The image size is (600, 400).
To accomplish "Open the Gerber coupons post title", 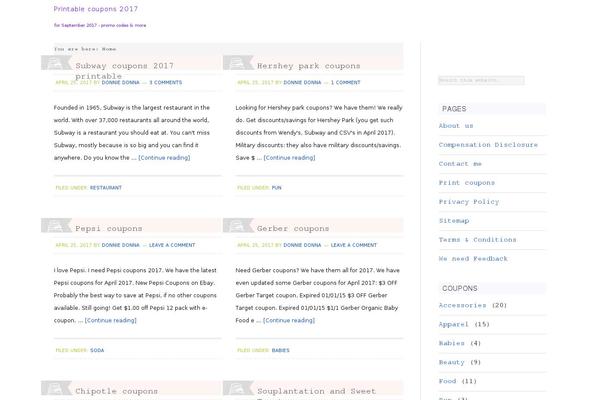I will coord(293,229).
